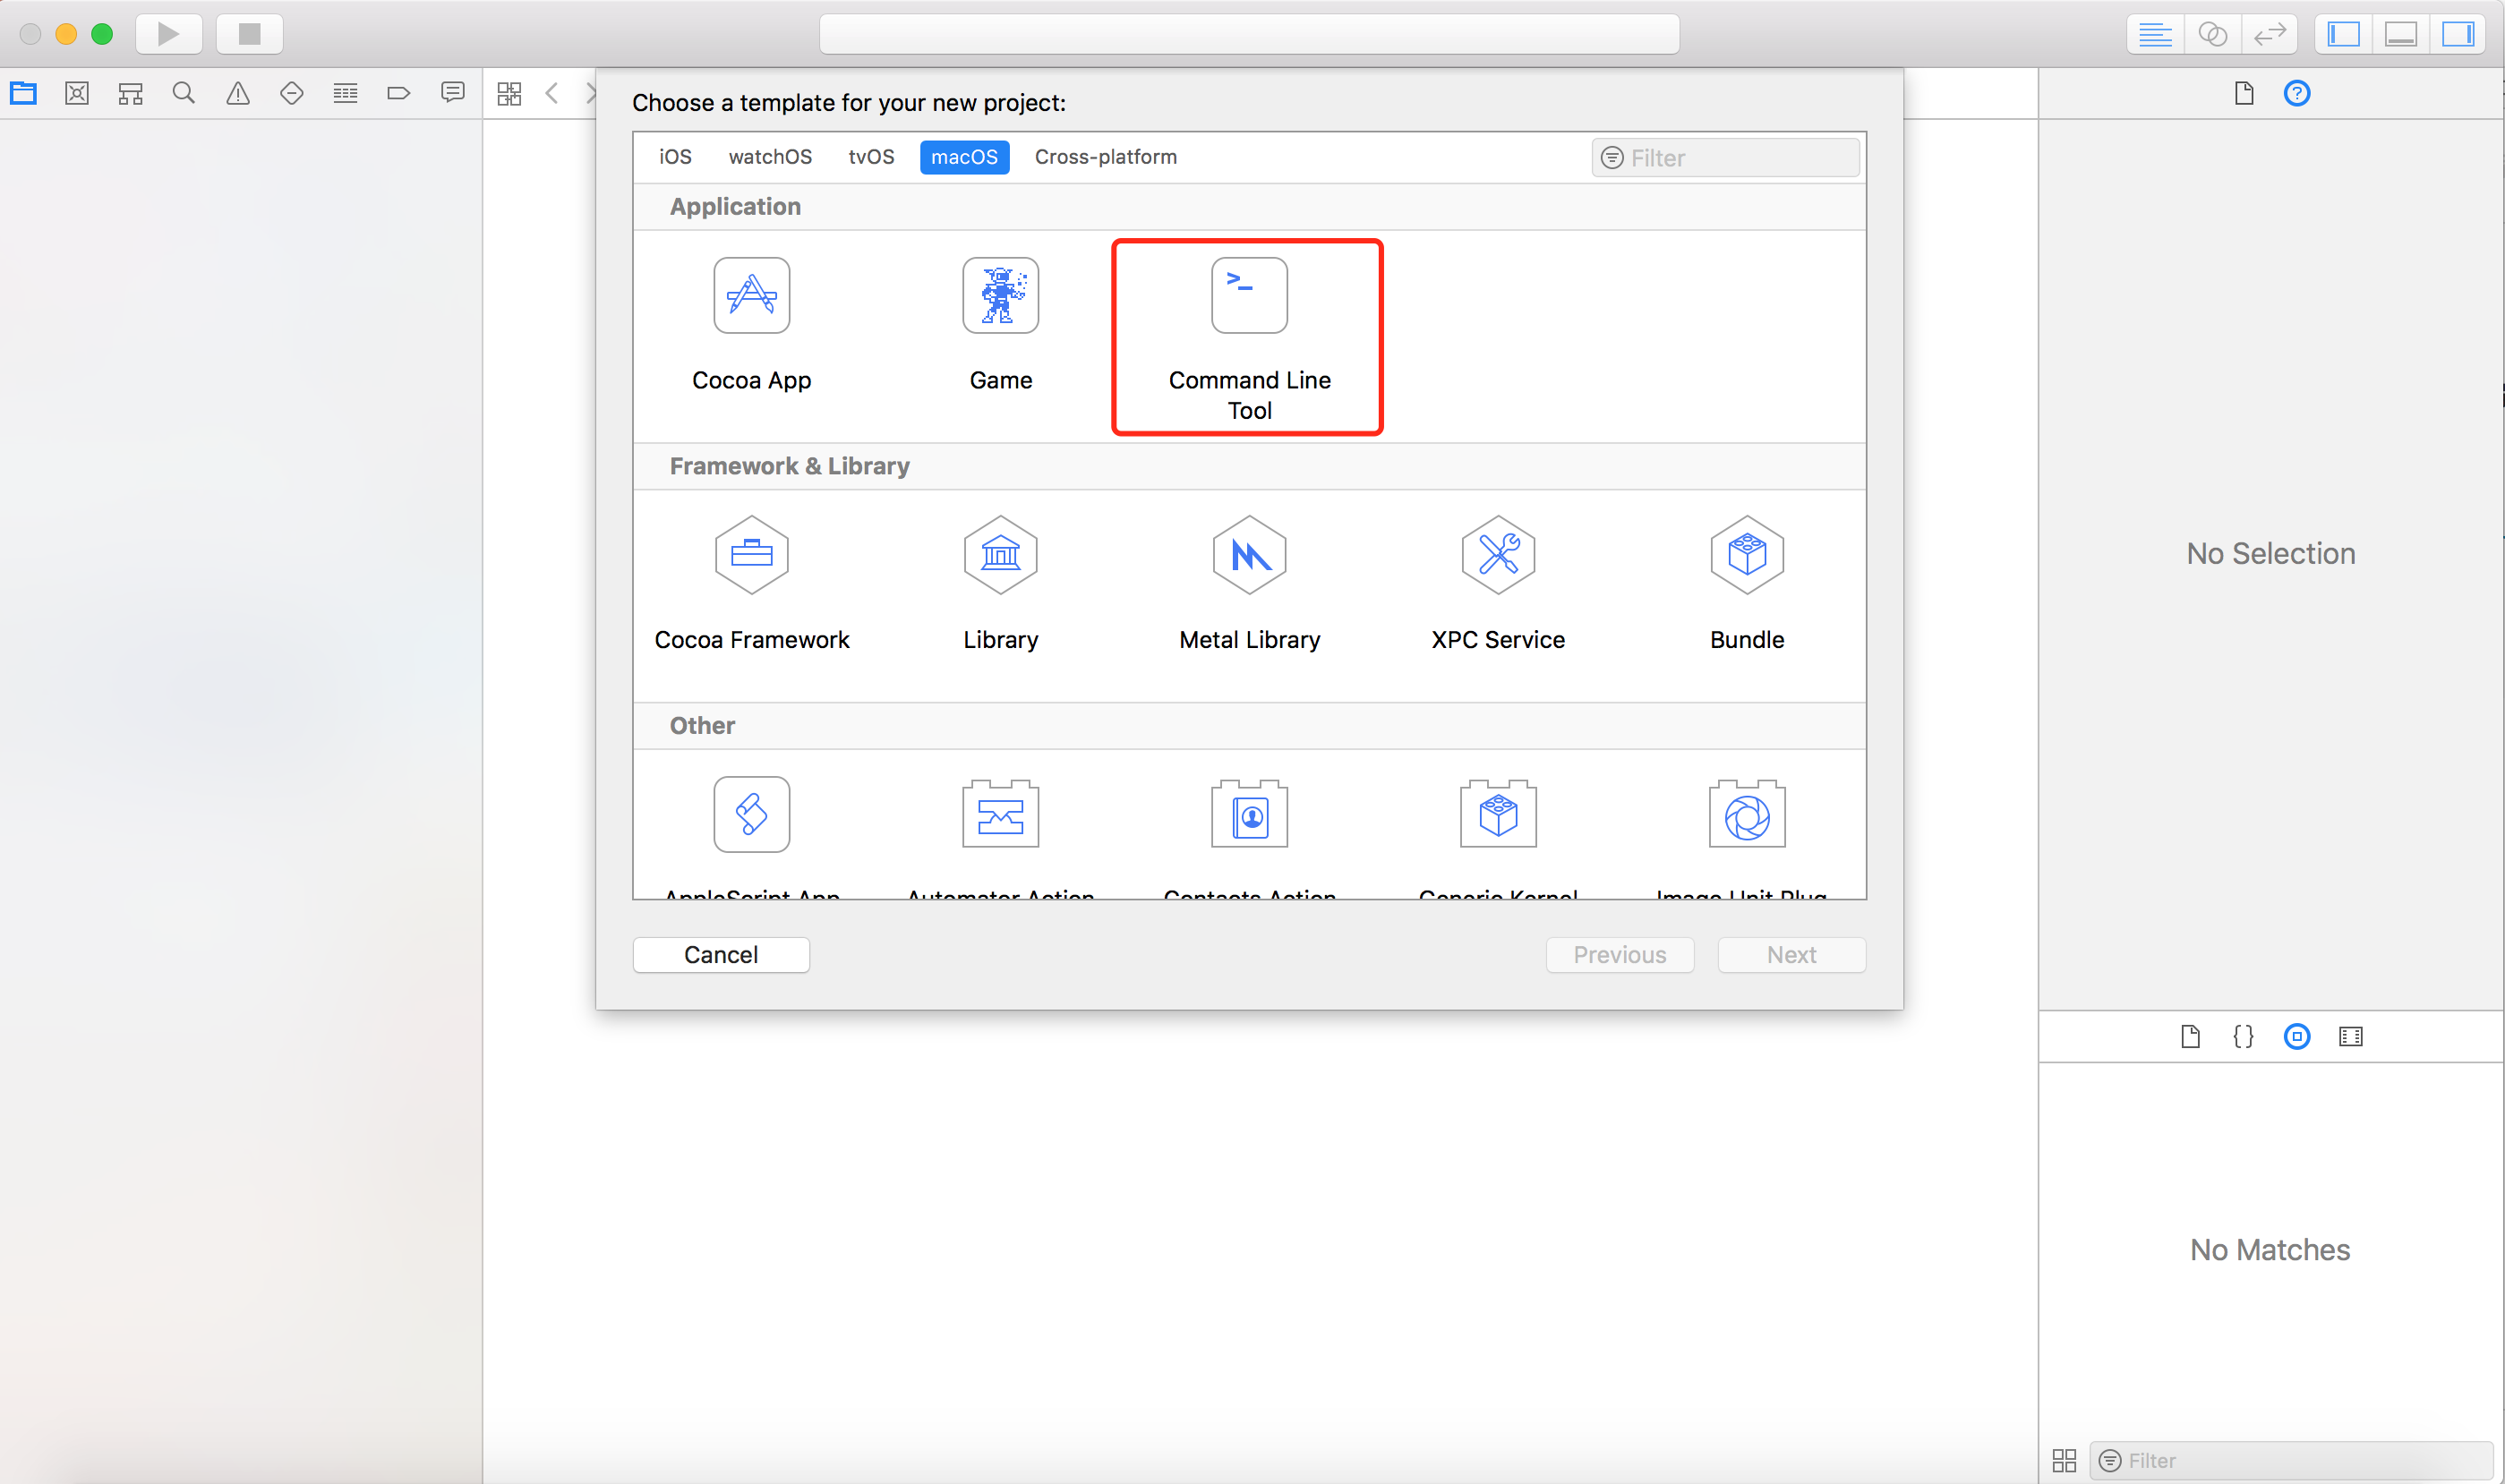
Task: Show the Quick Help inspector
Action: pos(2296,93)
